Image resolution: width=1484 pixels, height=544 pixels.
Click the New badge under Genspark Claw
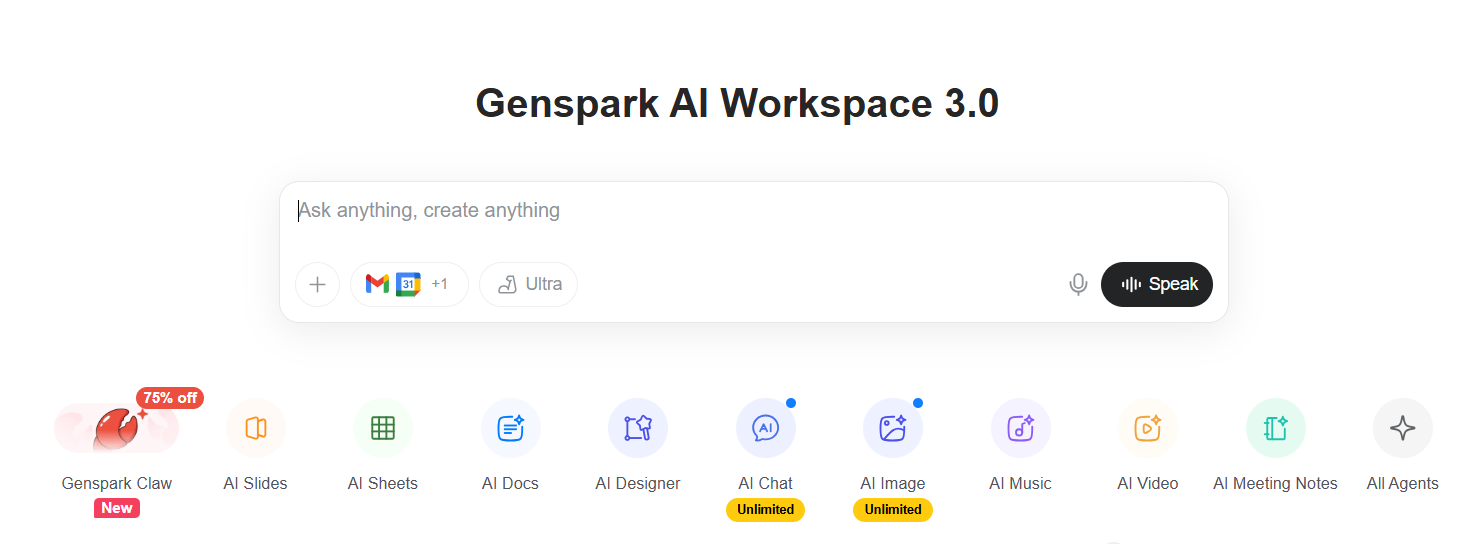tap(117, 508)
